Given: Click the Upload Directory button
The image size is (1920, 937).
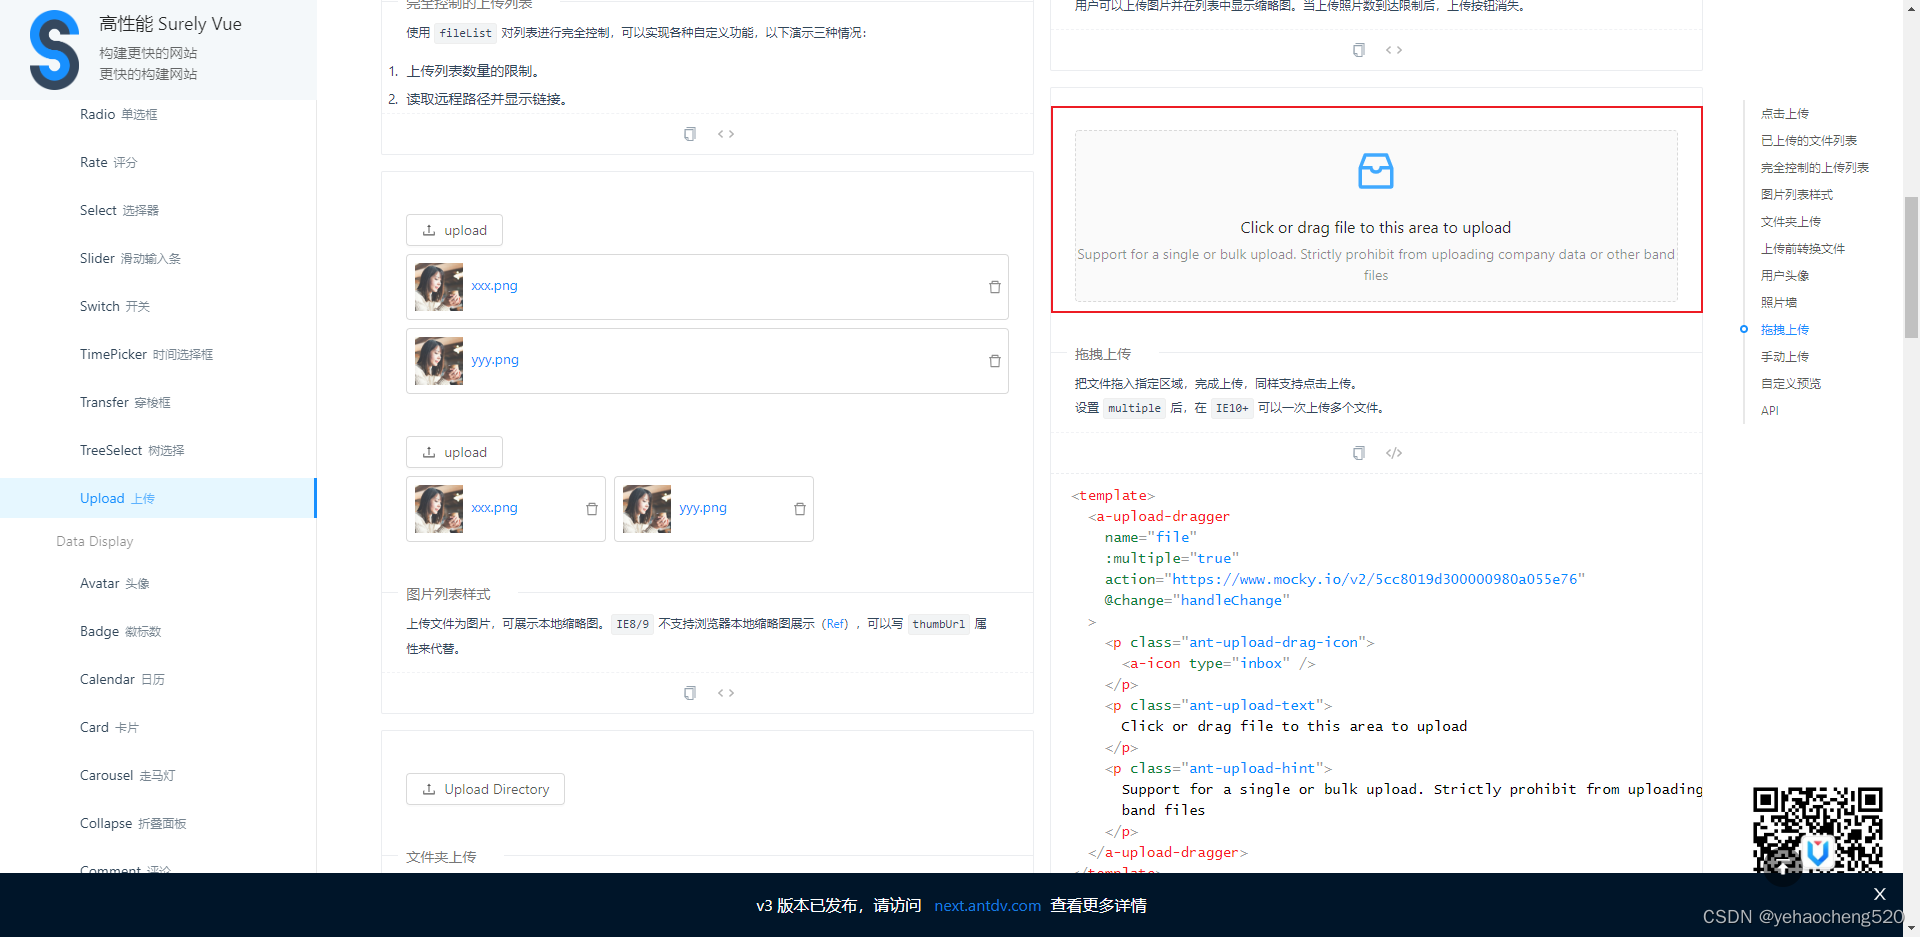Looking at the screenshot, I should (x=485, y=788).
